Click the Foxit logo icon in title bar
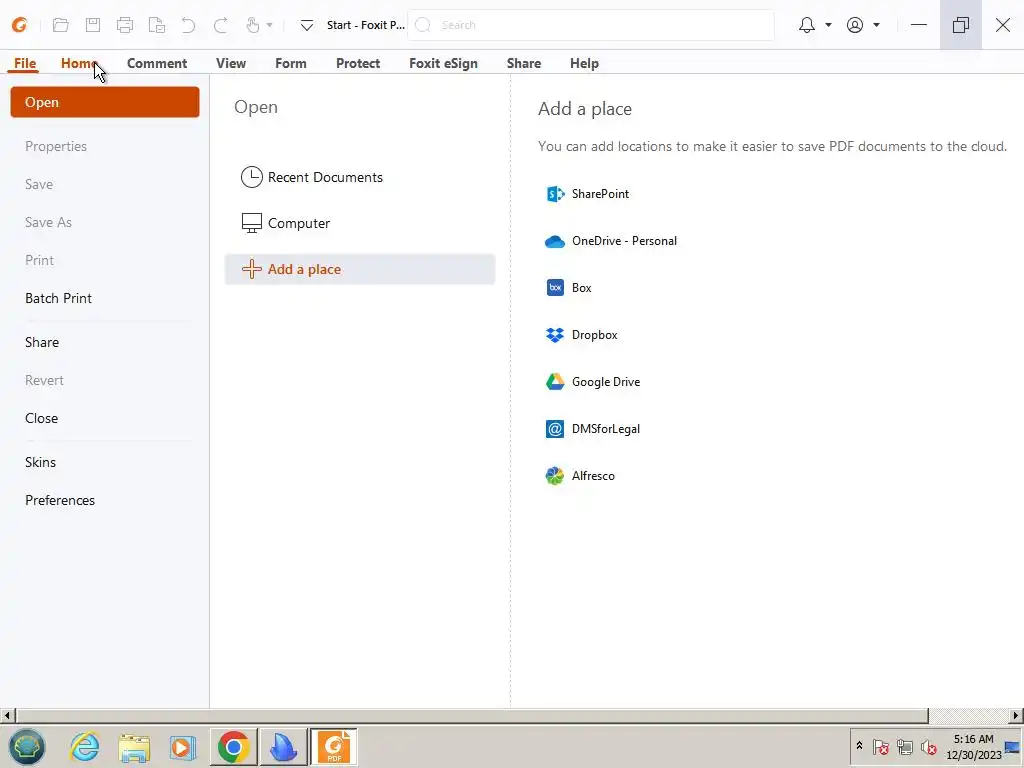Image resolution: width=1024 pixels, height=768 pixels. [x=20, y=25]
